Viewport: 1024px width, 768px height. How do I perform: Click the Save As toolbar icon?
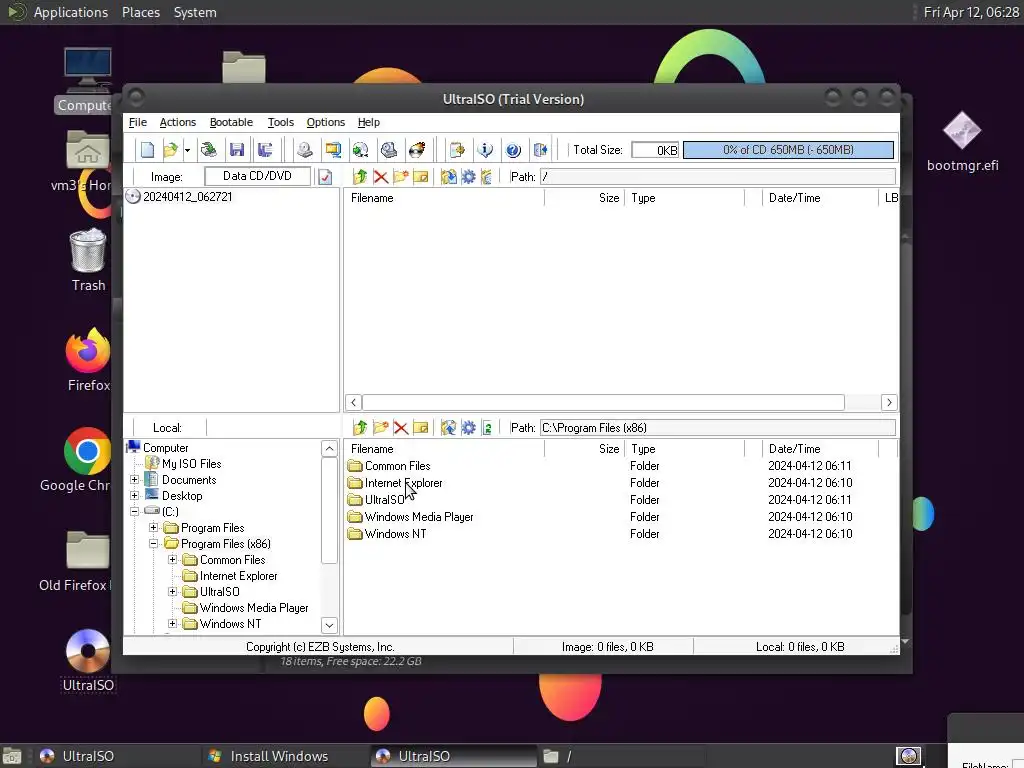(265, 150)
